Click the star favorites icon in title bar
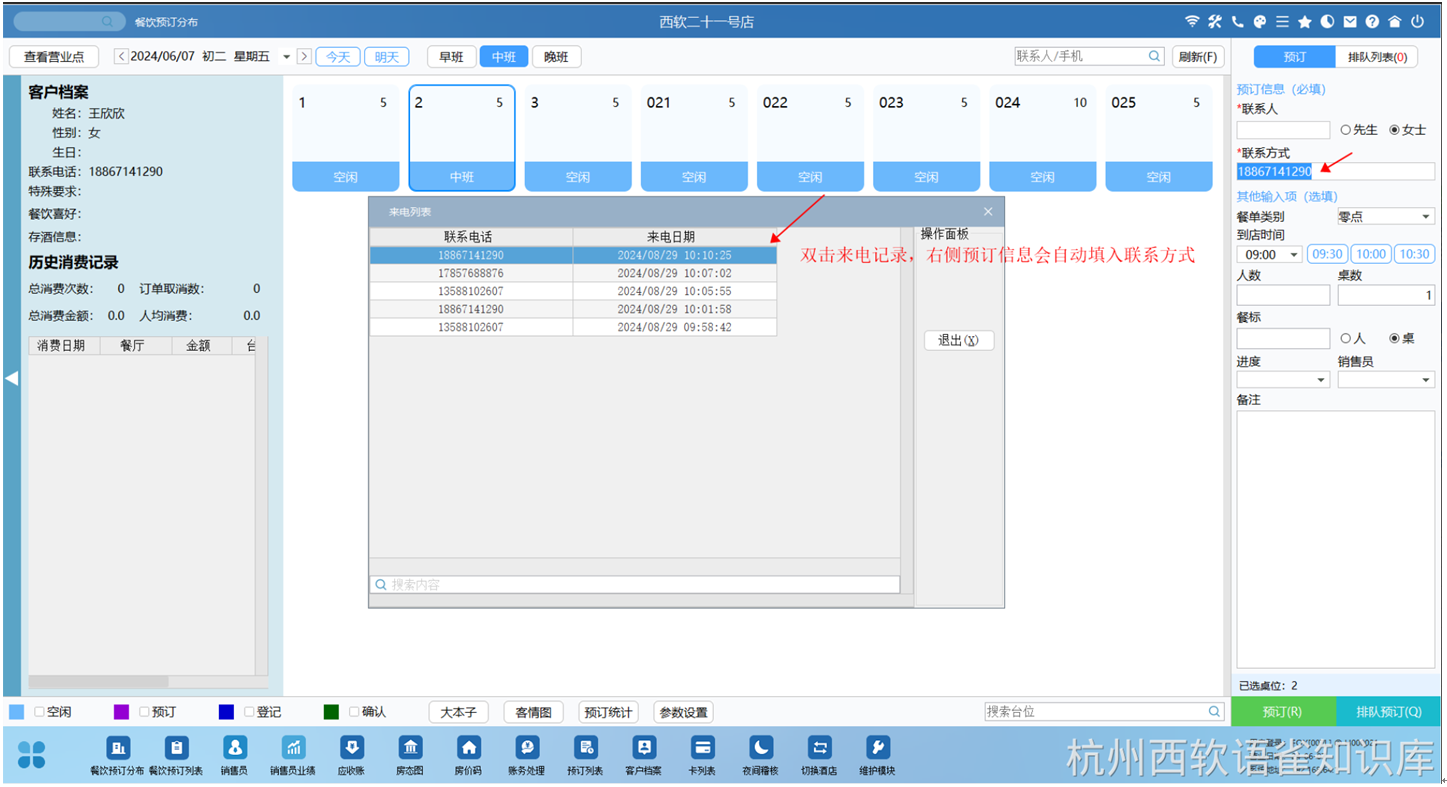1447x787 pixels. (x=1304, y=21)
